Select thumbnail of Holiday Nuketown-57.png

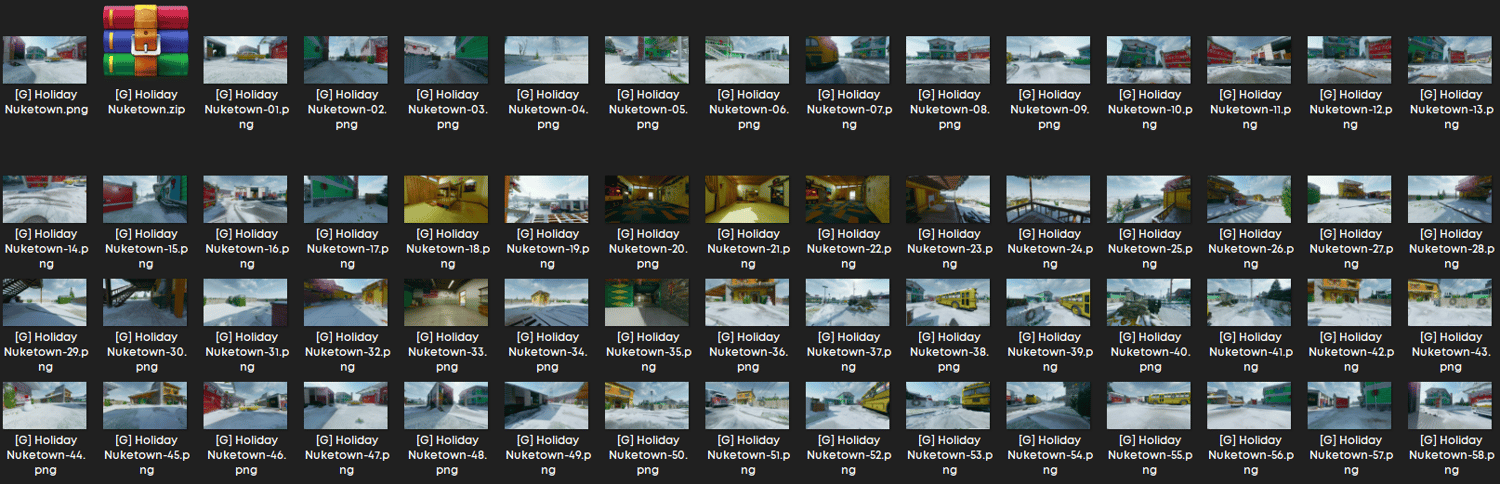(1349, 405)
